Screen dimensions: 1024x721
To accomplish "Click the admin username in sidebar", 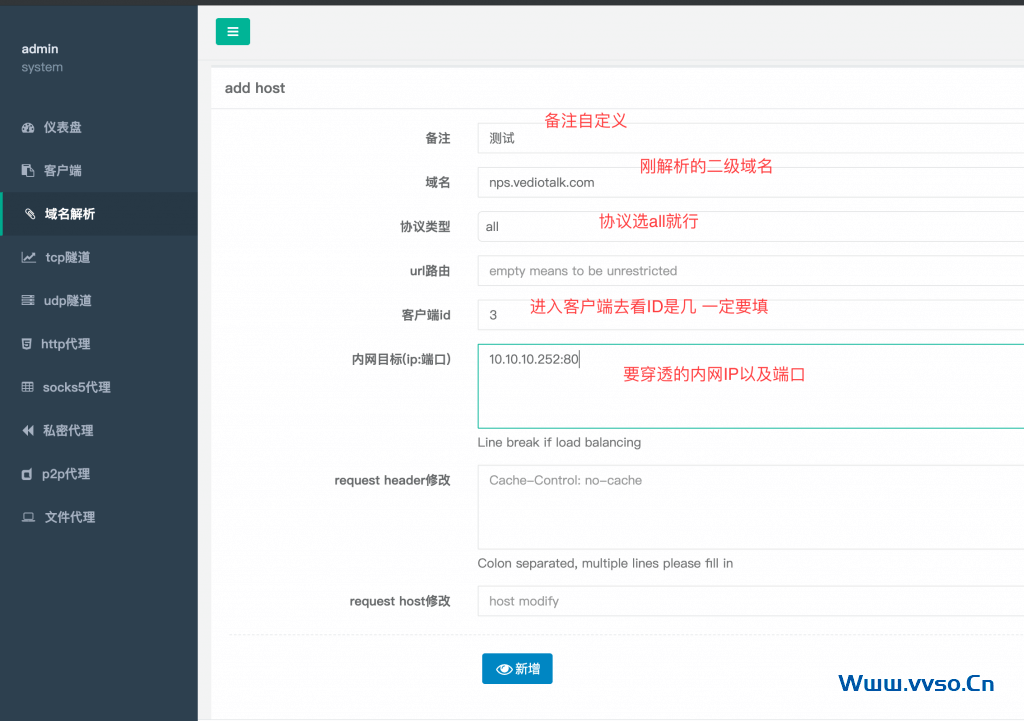I will coord(40,49).
